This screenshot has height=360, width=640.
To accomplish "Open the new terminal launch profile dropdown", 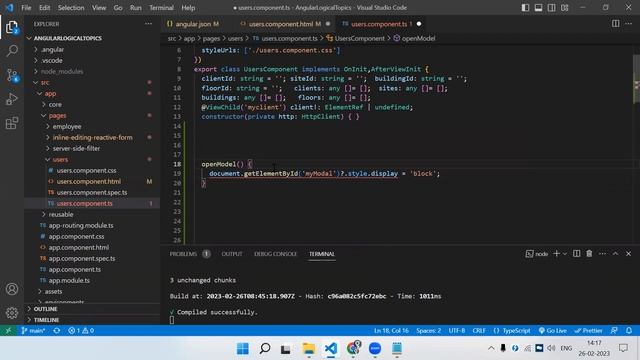I will [x=565, y=254].
